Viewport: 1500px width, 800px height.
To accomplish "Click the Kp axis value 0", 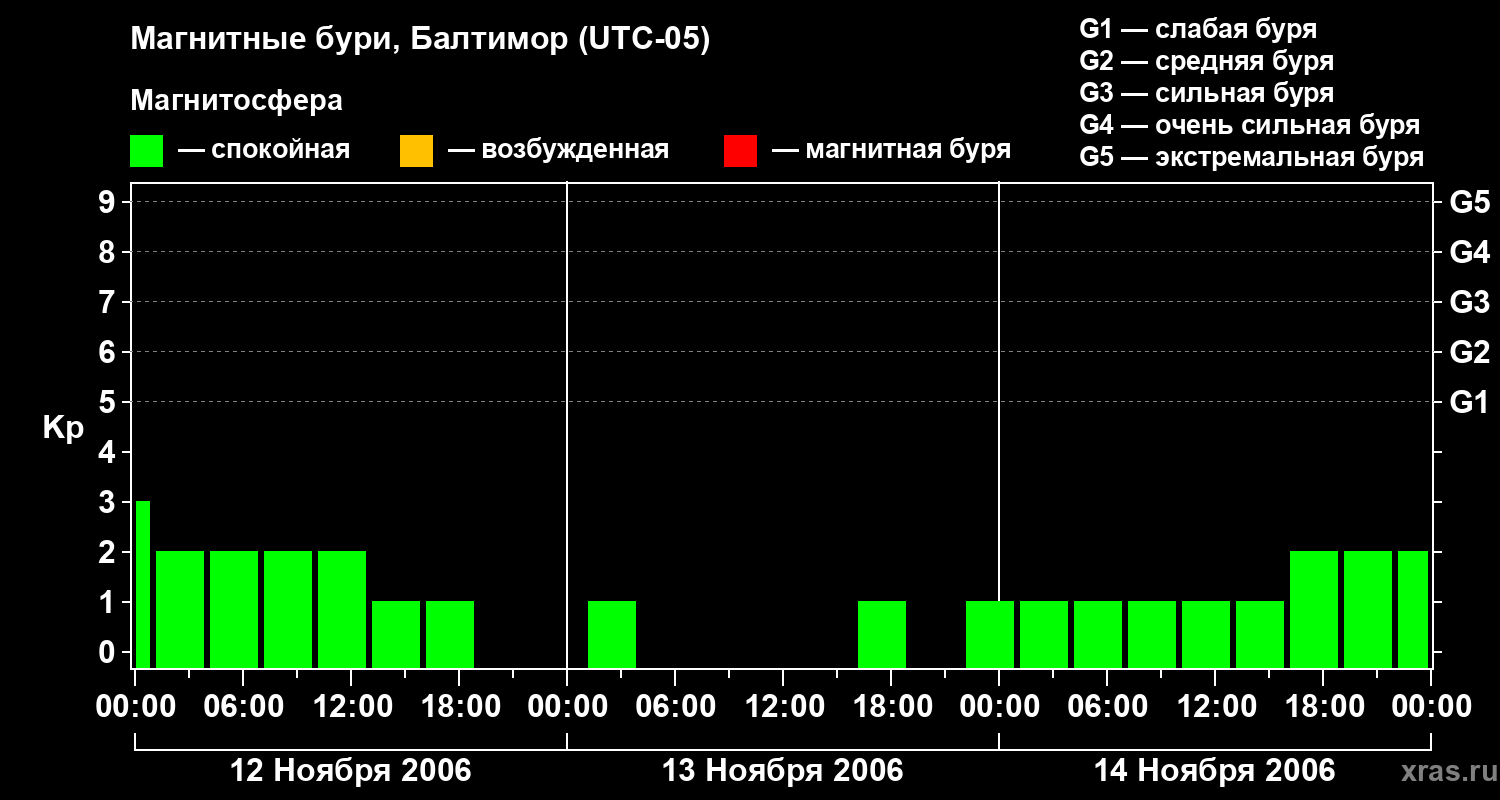I will click(109, 652).
